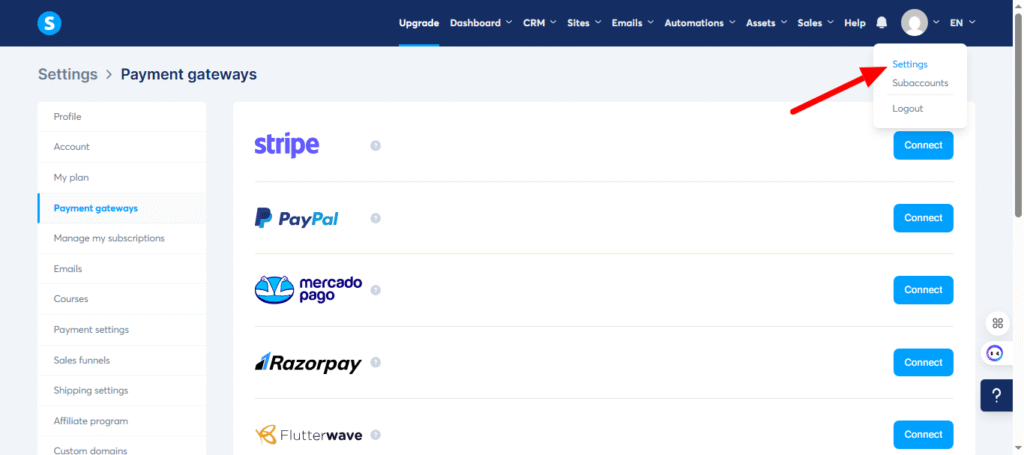Open the chatbot assistant floating icon
Viewport: 1024px width, 455px height.
[995, 353]
